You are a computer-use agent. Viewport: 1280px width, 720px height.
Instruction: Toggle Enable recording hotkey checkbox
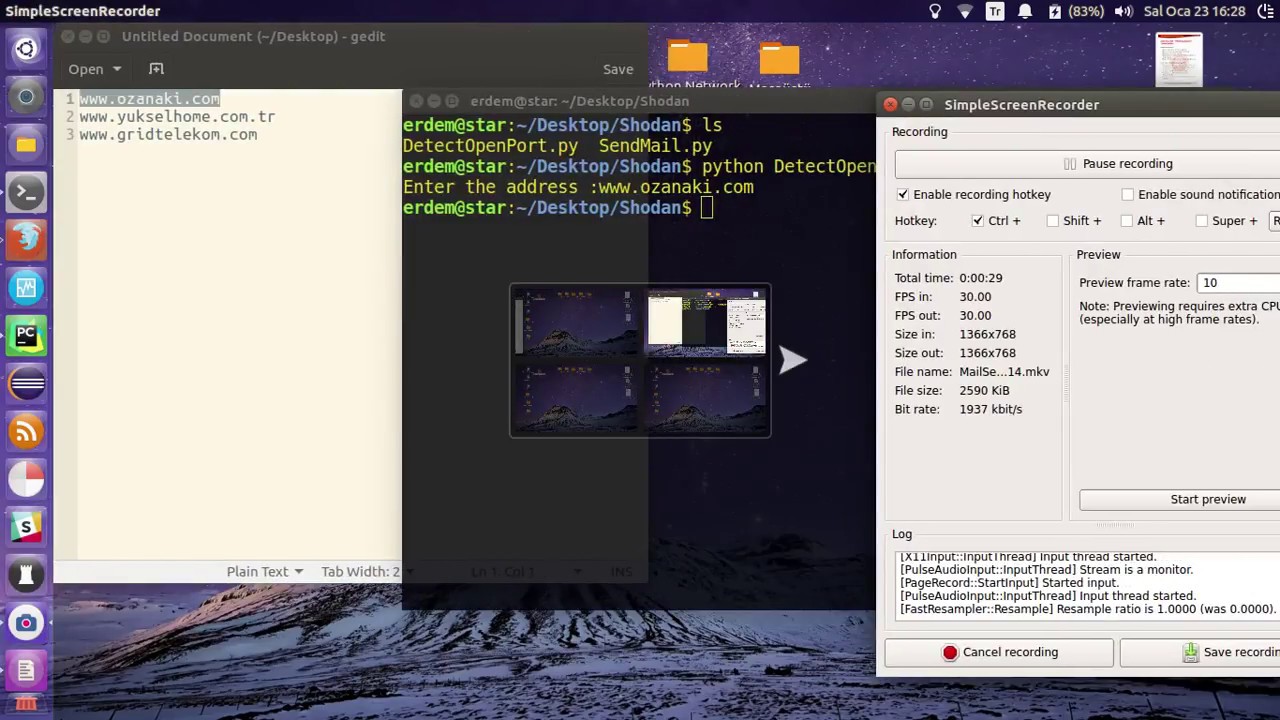[x=903, y=194]
